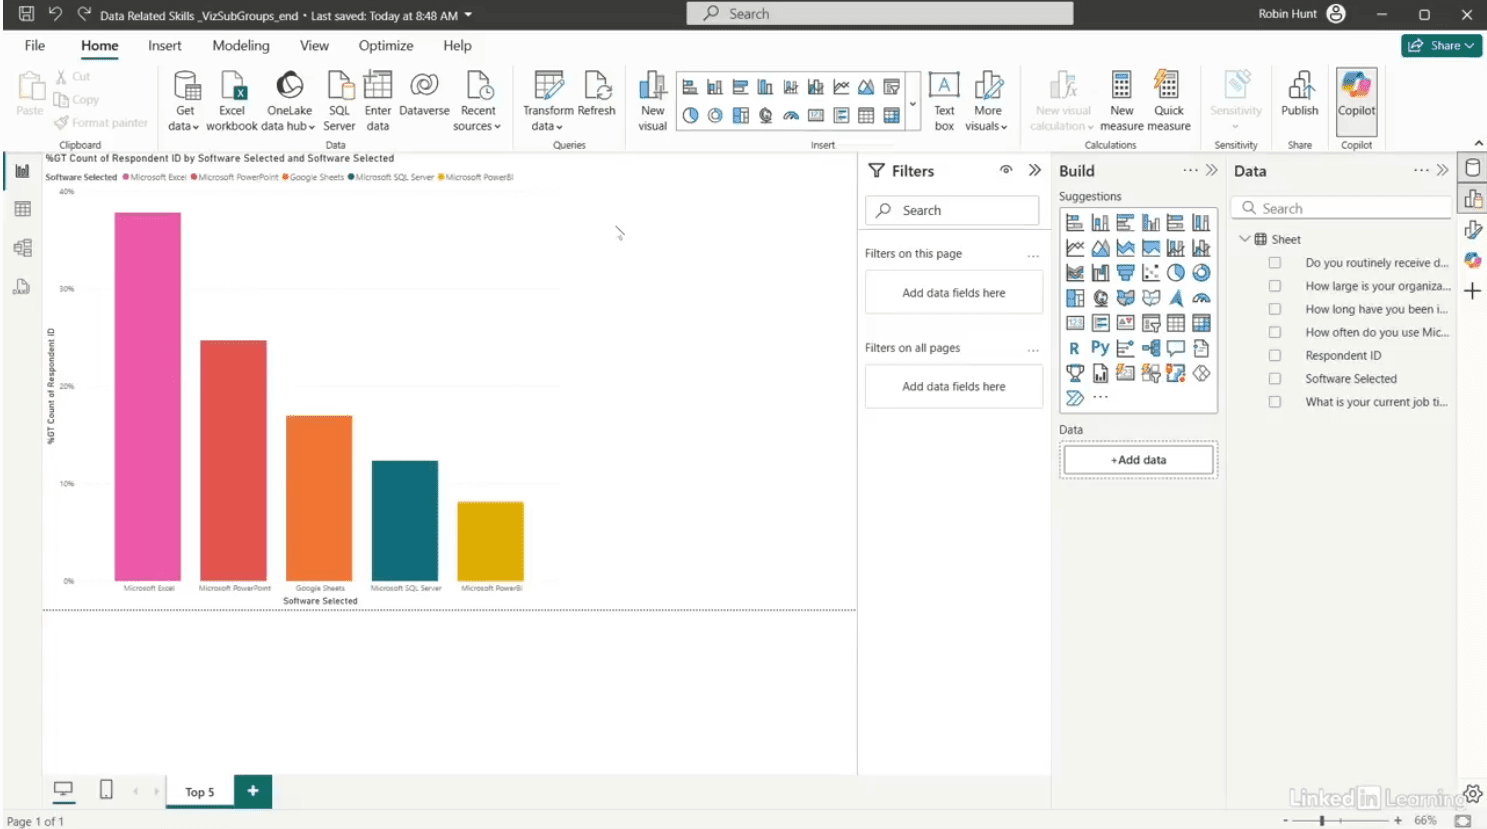
Task: Check the 'What is your current job ti...' field
Action: coord(1275,402)
